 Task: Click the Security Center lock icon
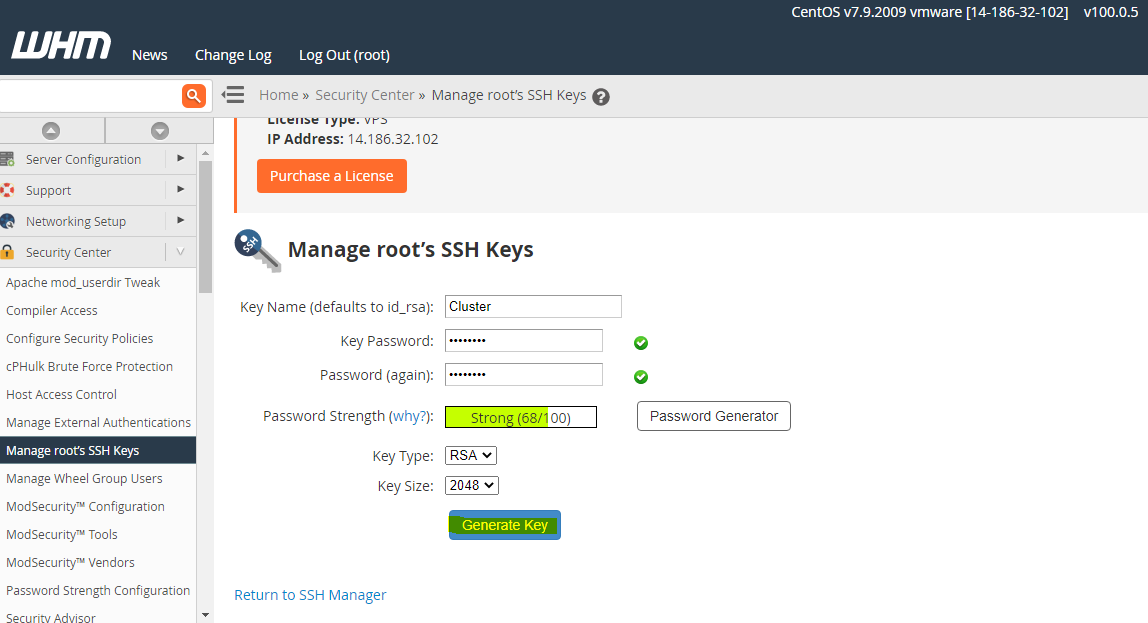8,252
